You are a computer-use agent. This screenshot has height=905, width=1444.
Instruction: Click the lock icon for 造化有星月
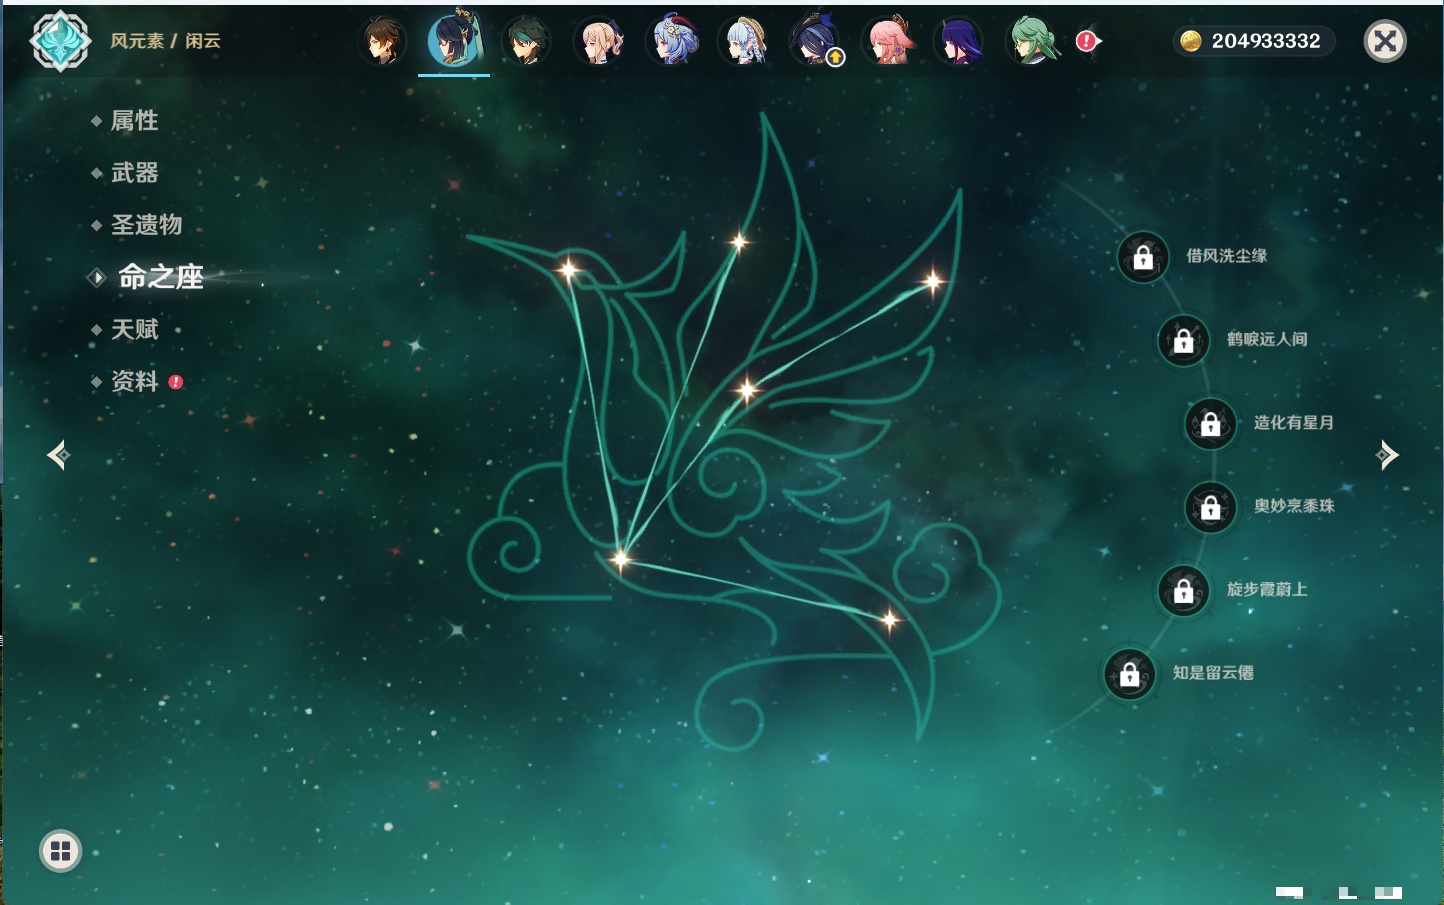pos(1210,423)
